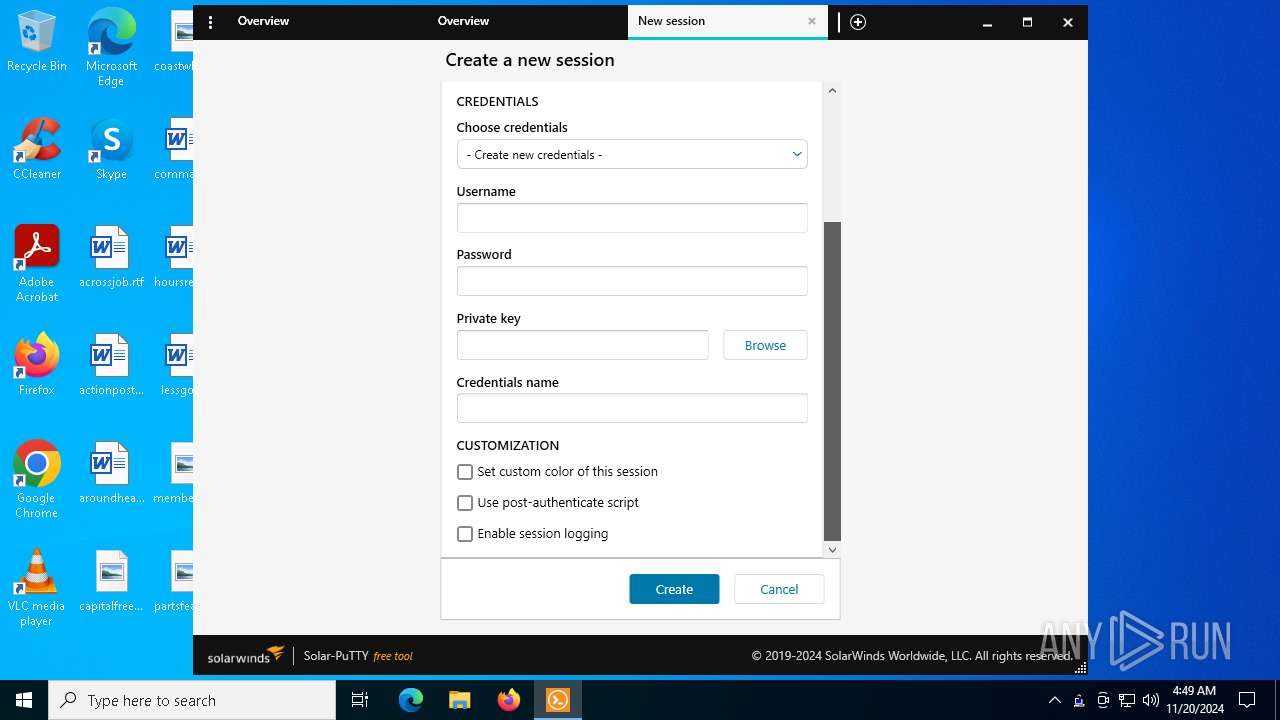This screenshot has height=720, width=1280.
Task: Open Task View on the taskbar
Action: click(x=360, y=700)
